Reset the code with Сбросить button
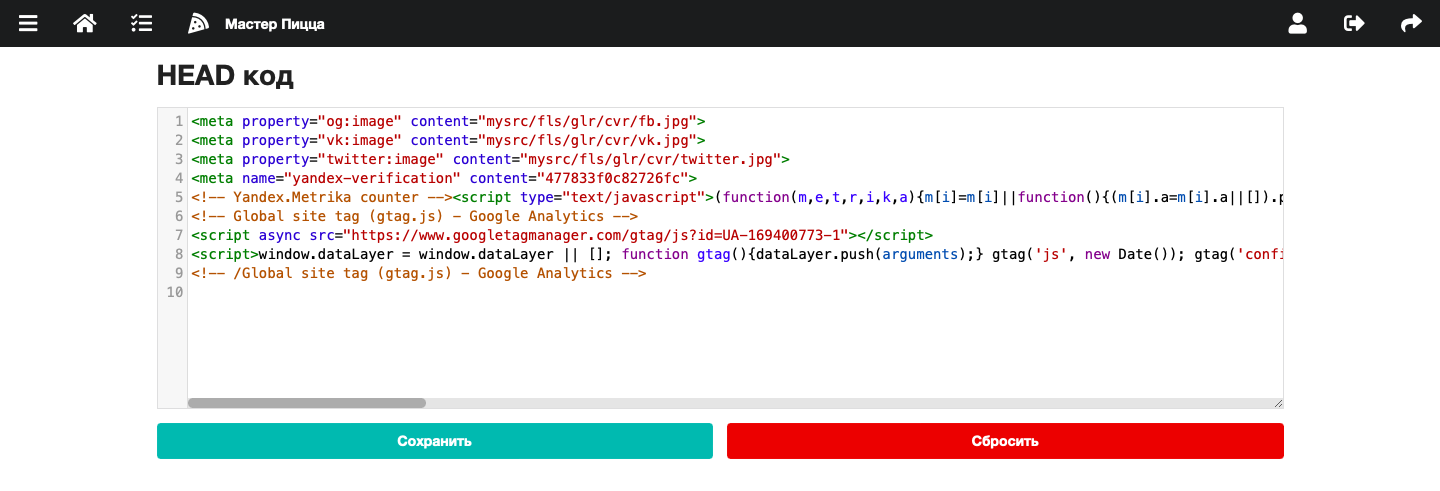 coord(1005,441)
